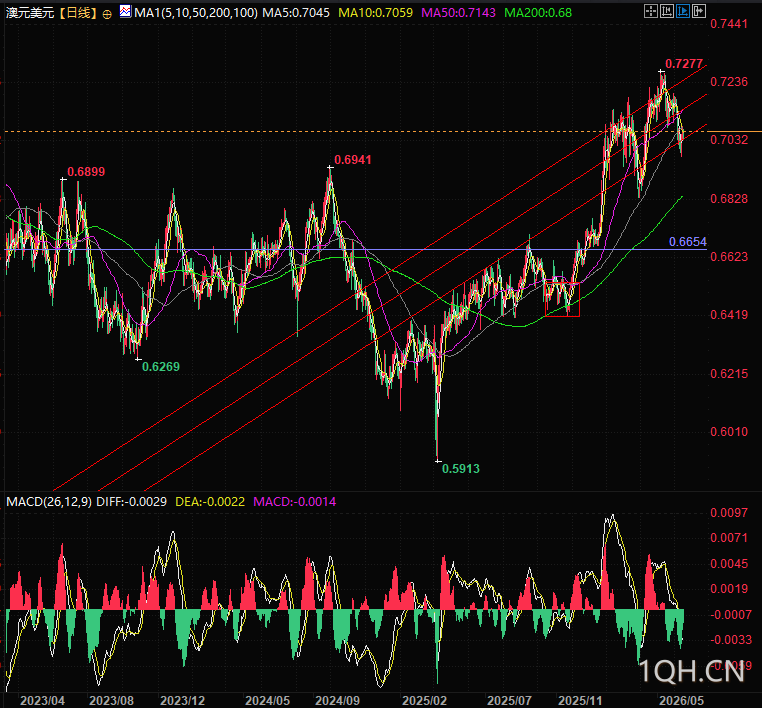This screenshot has width=762, height=708.
Task: Click the 2025/11 date on time axis
Action: coord(580,701)
